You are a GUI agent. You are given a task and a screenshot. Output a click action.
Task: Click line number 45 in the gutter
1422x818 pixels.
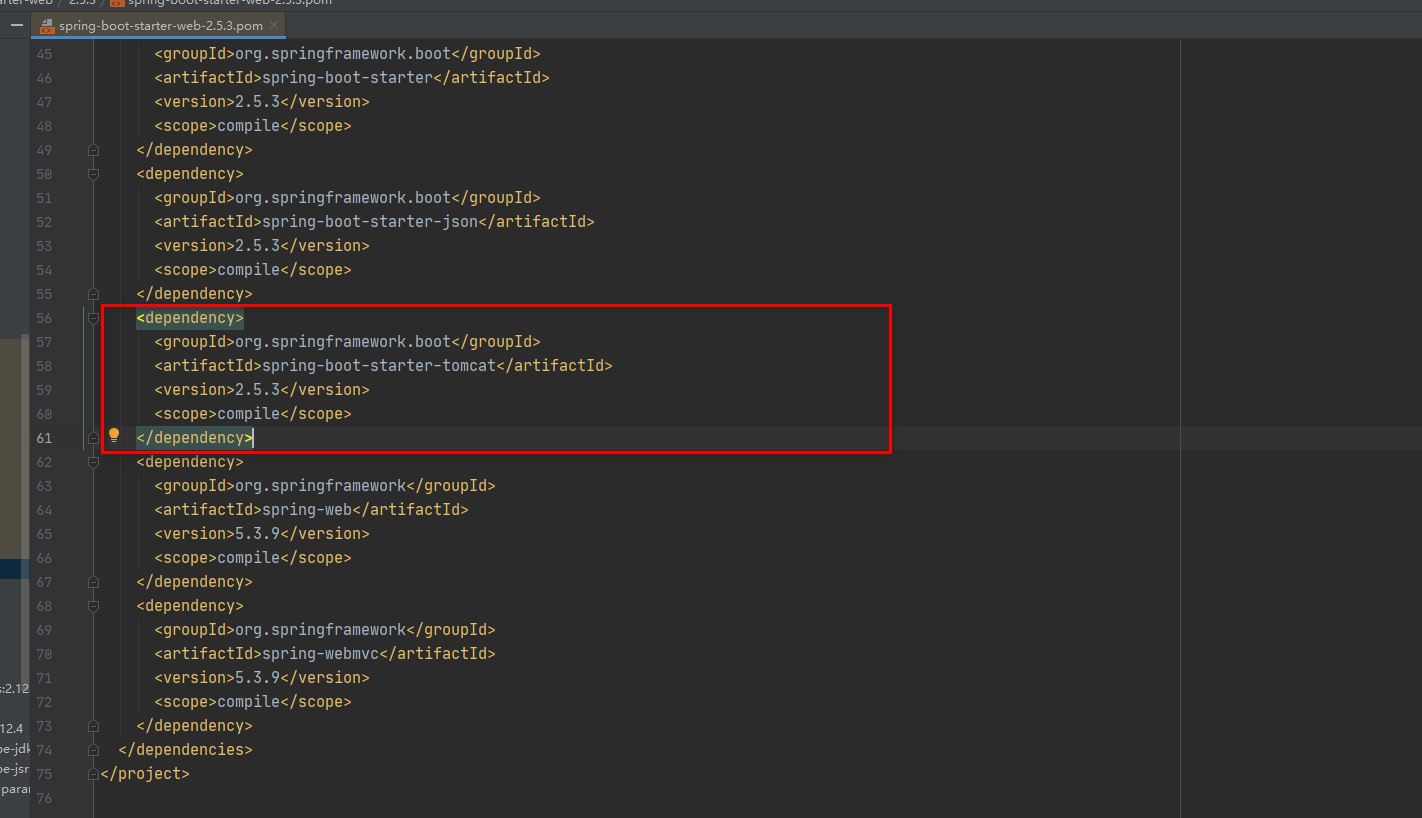[x=45, y=53]
